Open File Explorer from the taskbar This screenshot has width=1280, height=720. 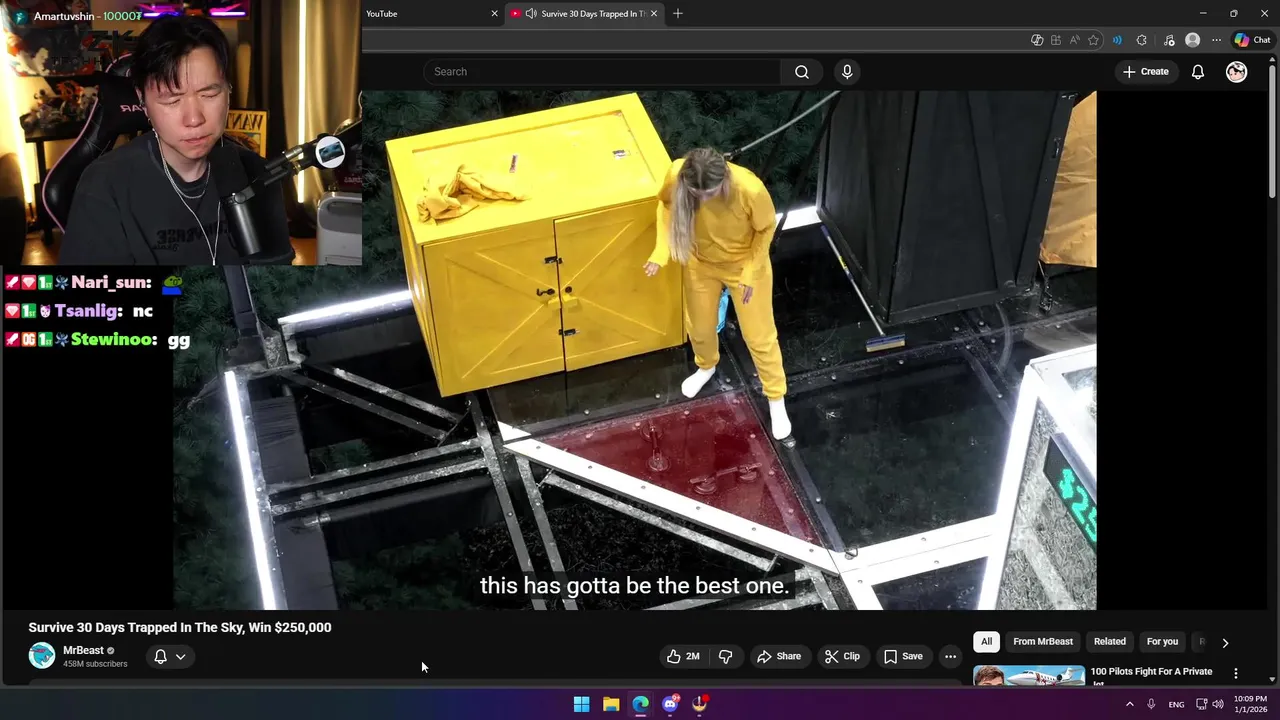tap(611, 704)
